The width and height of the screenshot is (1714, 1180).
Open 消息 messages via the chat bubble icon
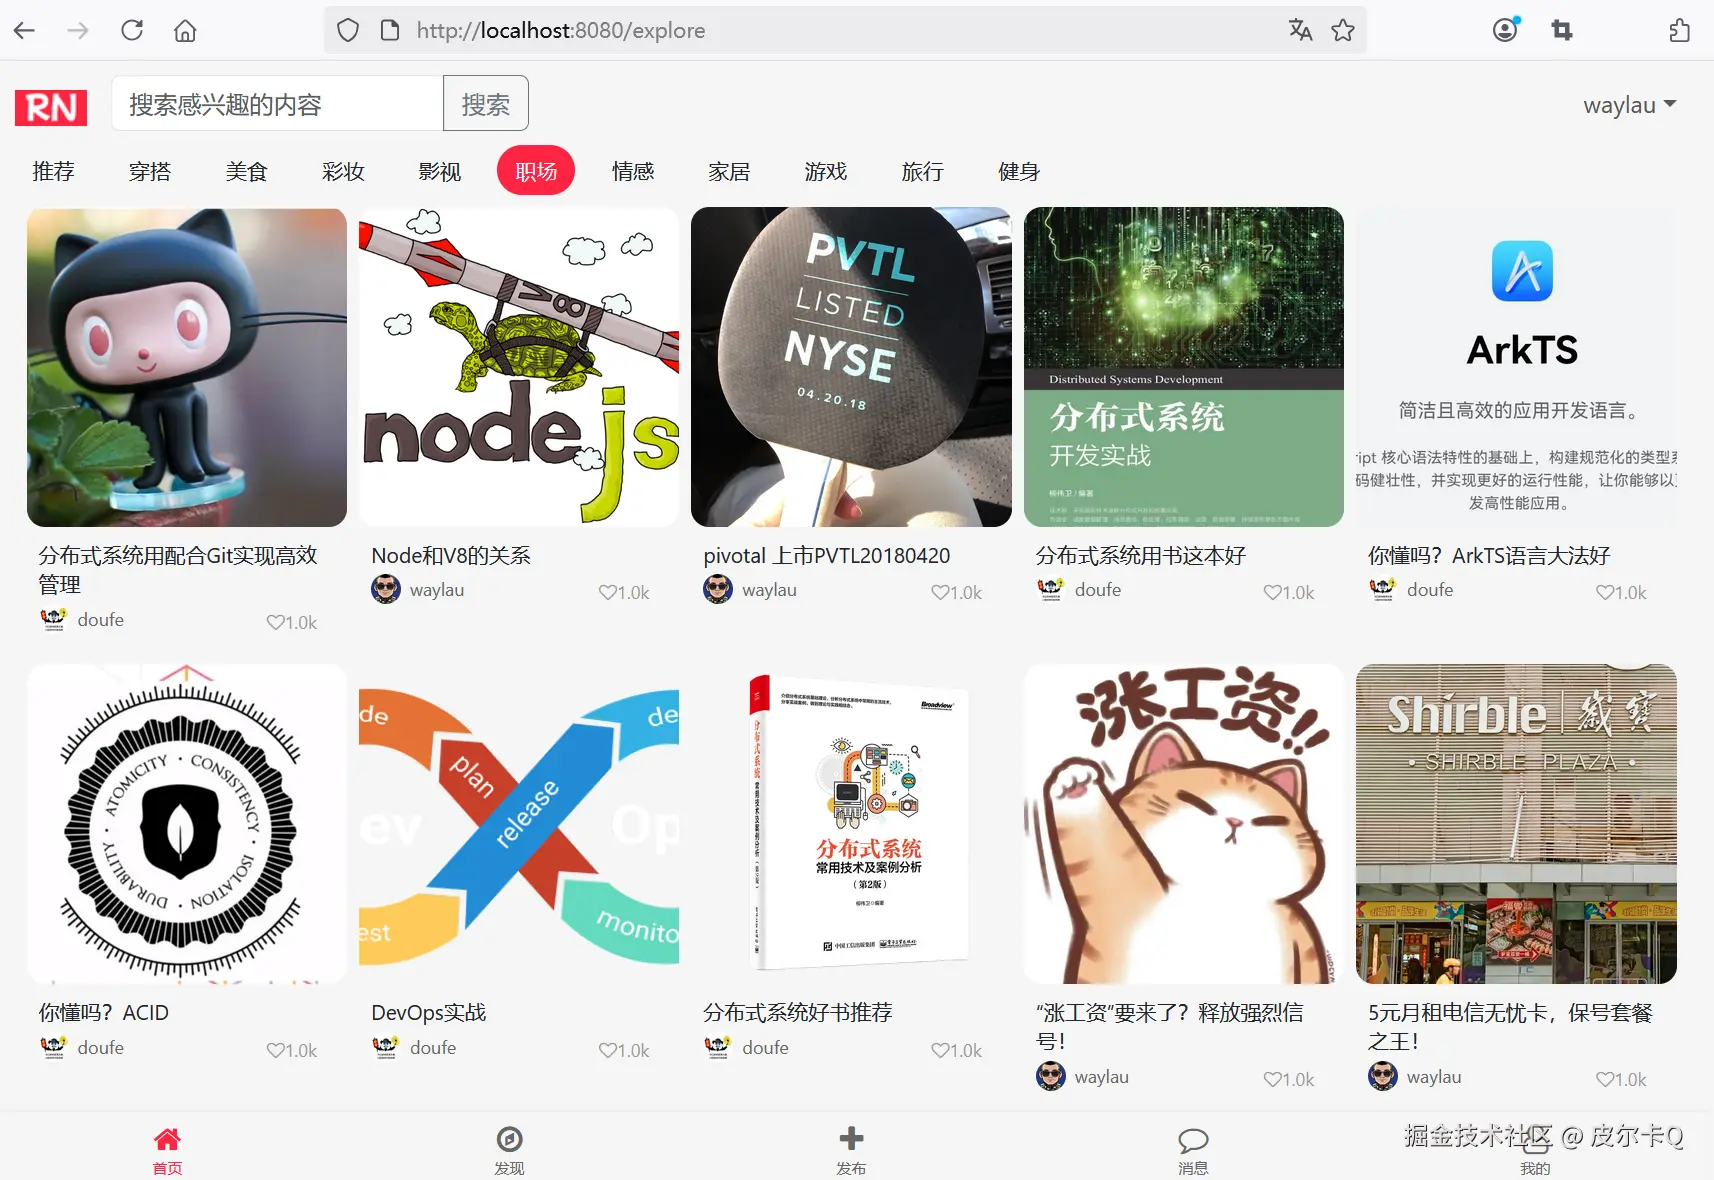click(1193, 1138)
